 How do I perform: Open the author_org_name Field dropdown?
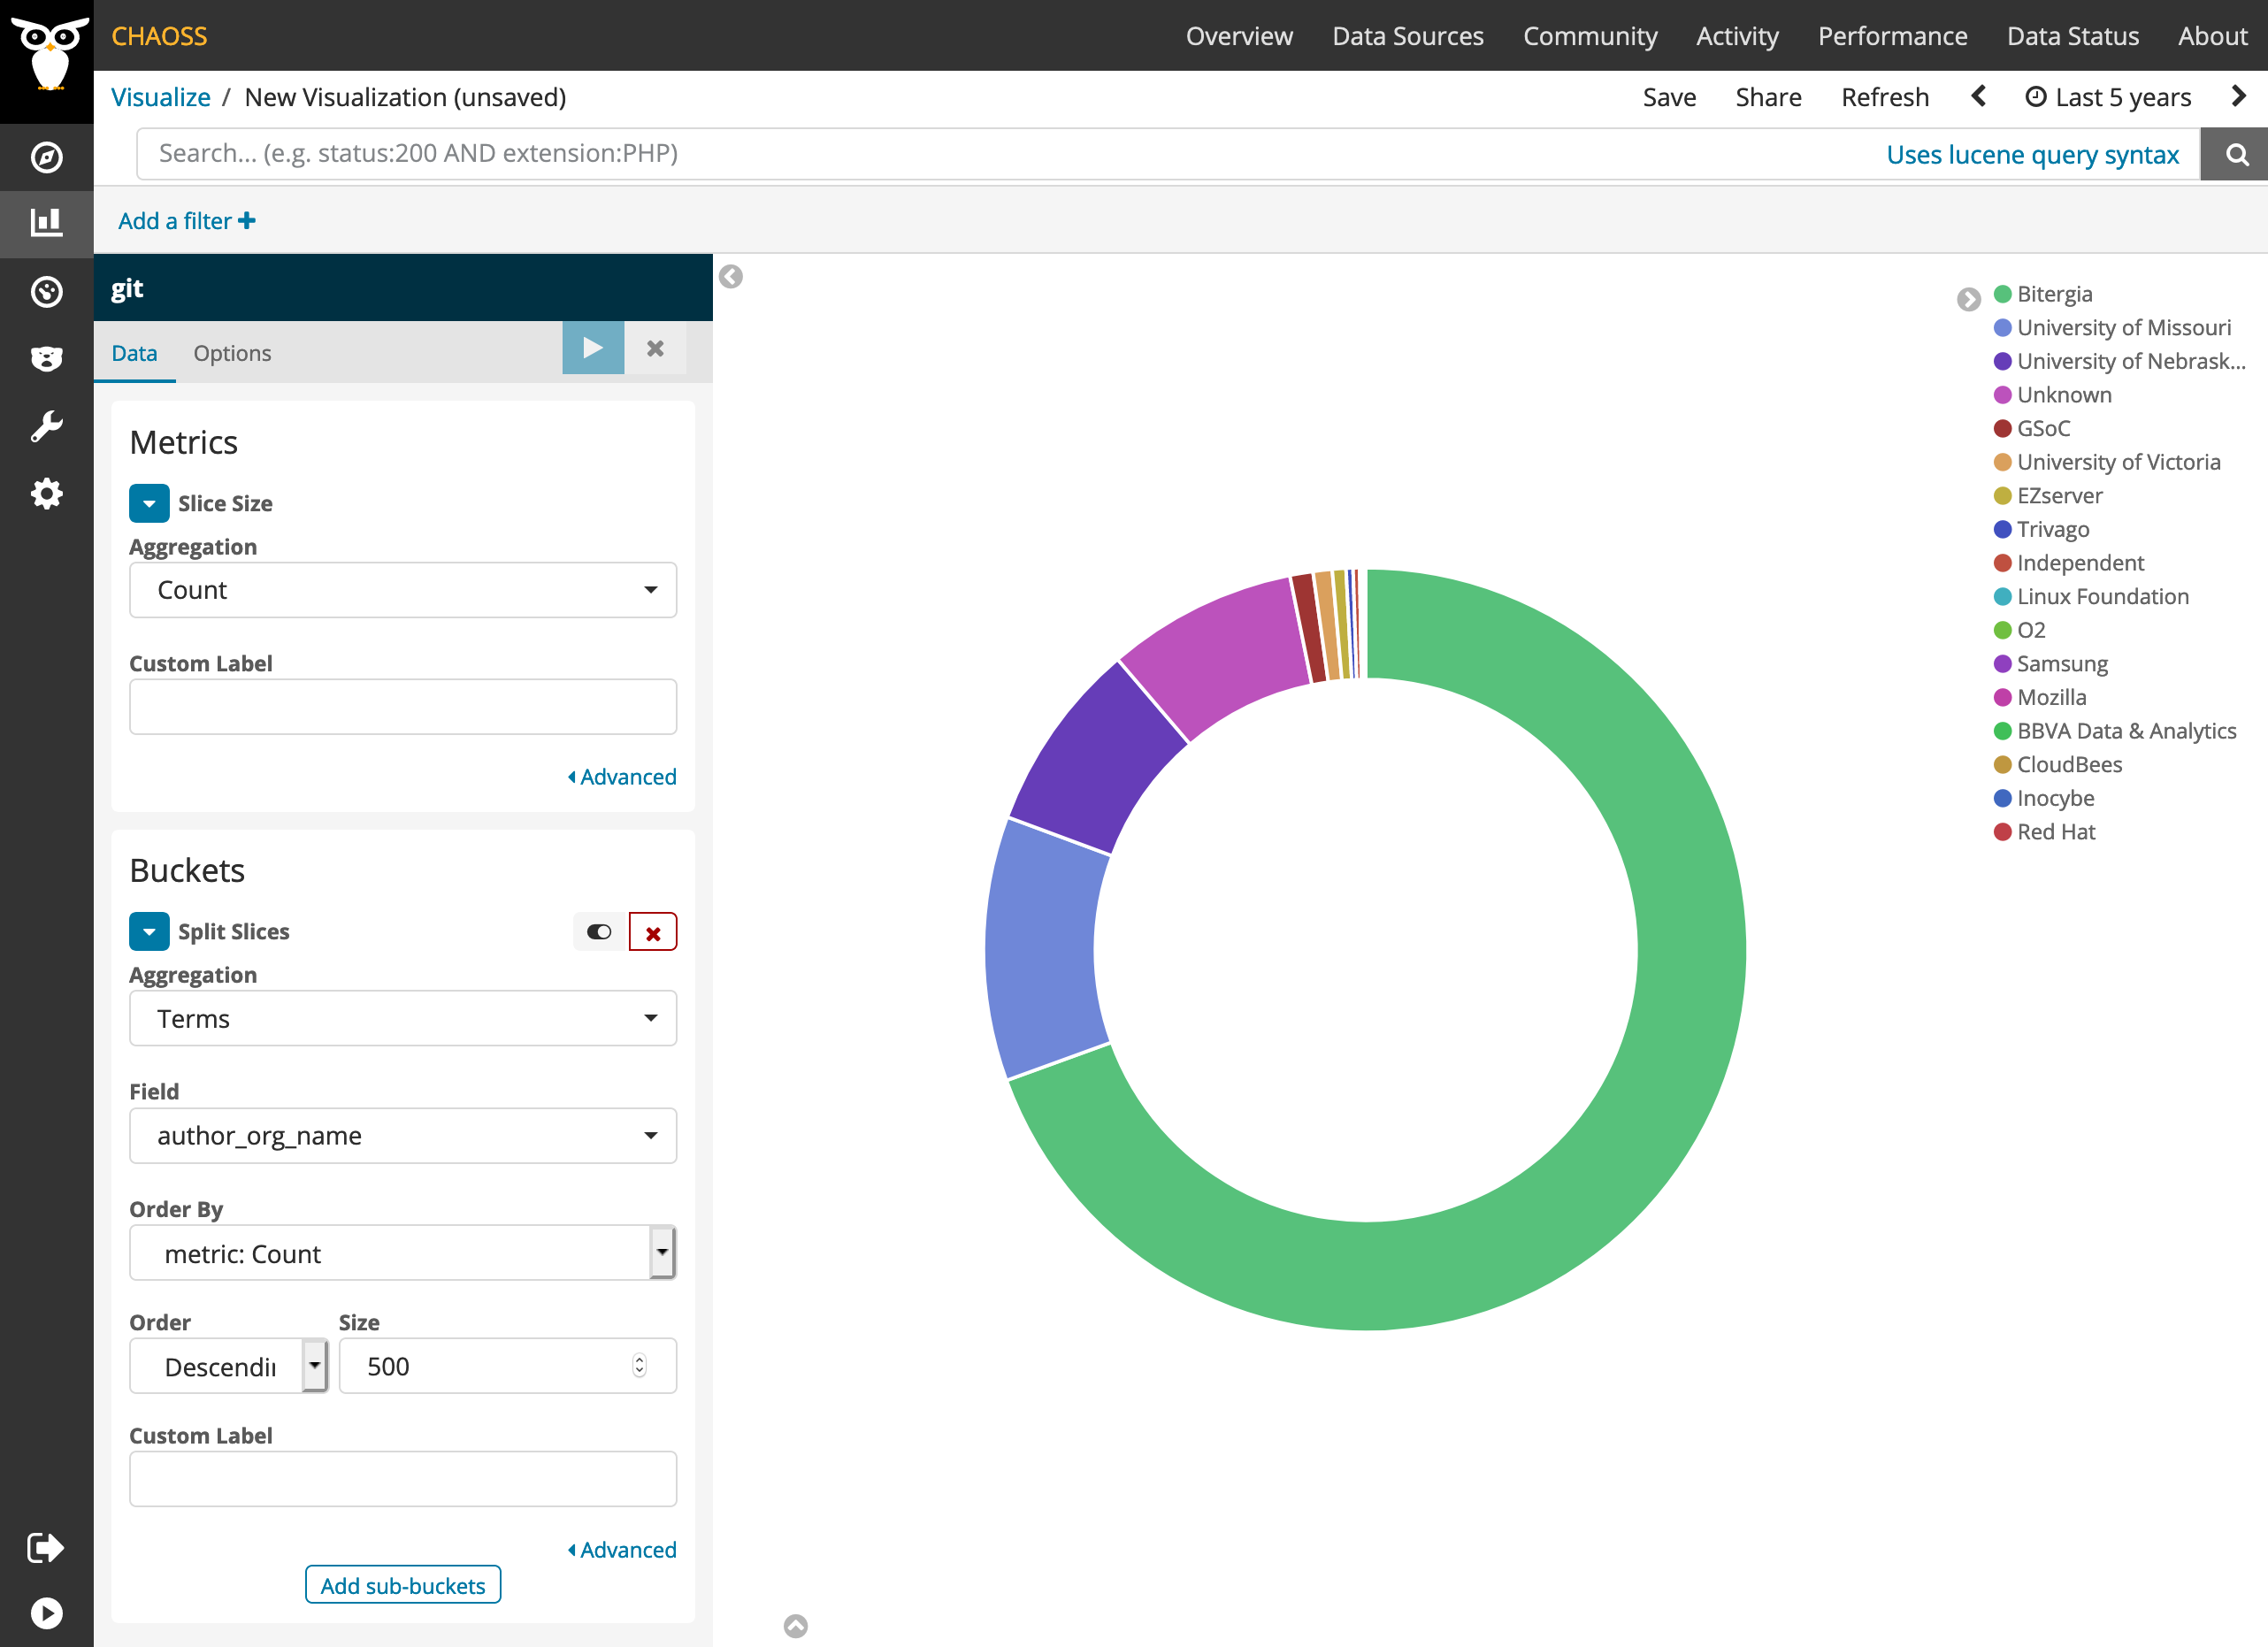403,1135
